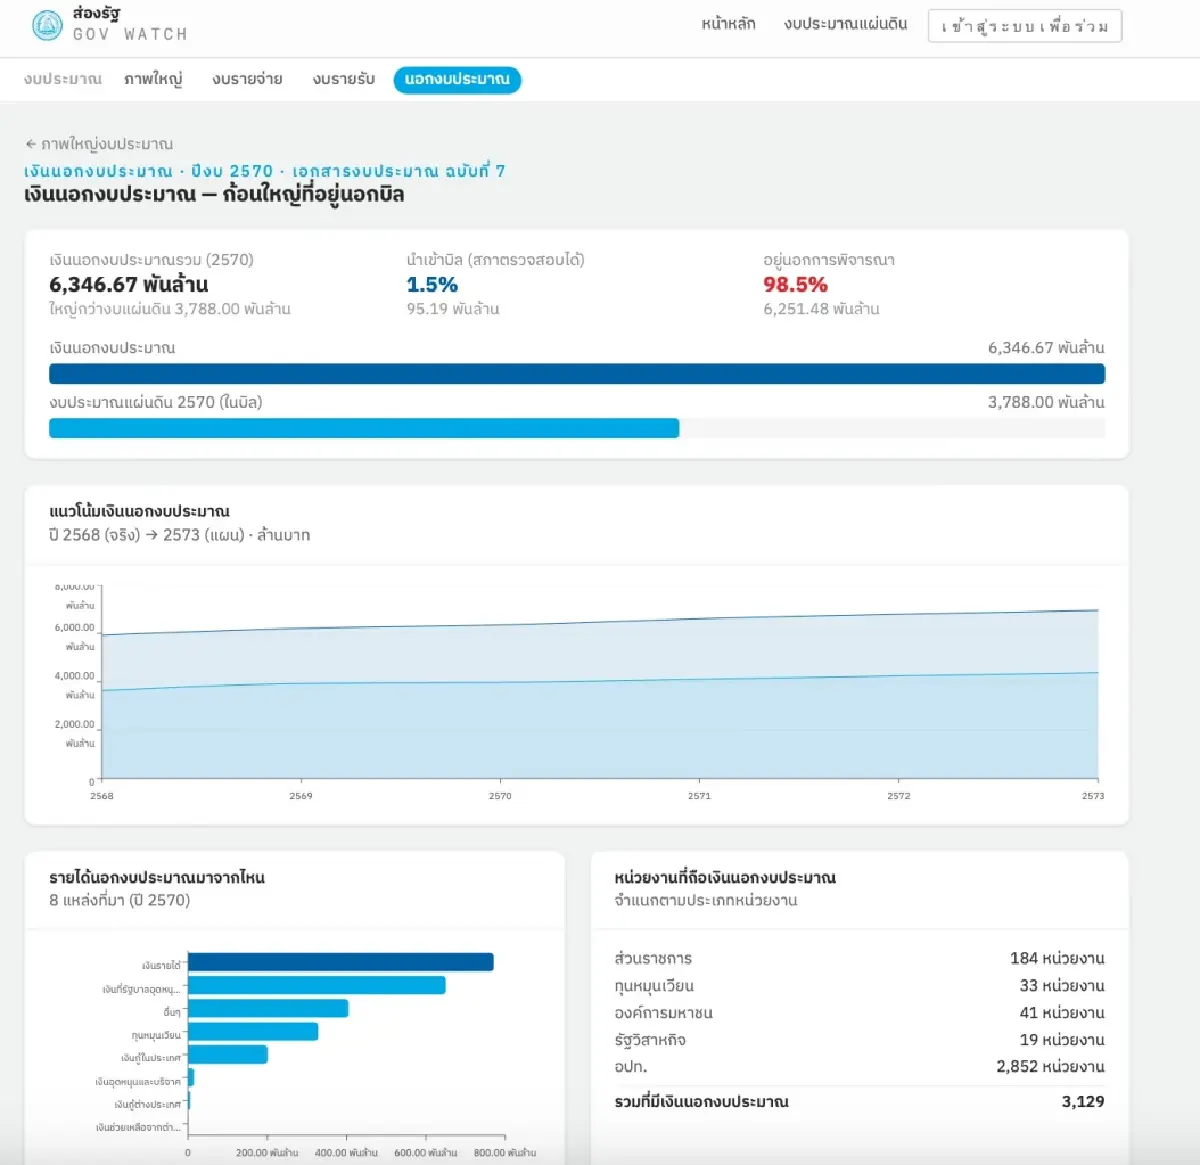Screen dimensions: 1200x1165
Task: Select the ส่วนราชการ 184 หน่วยงาน row
Action: coord(859,958)
